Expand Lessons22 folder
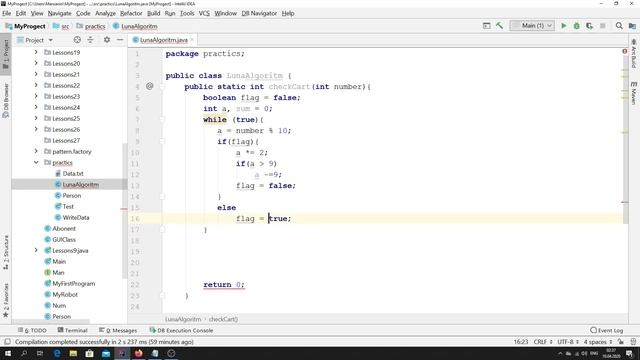Screen dimensions: 640x360 pyautogui.click(x=36, y=85)
